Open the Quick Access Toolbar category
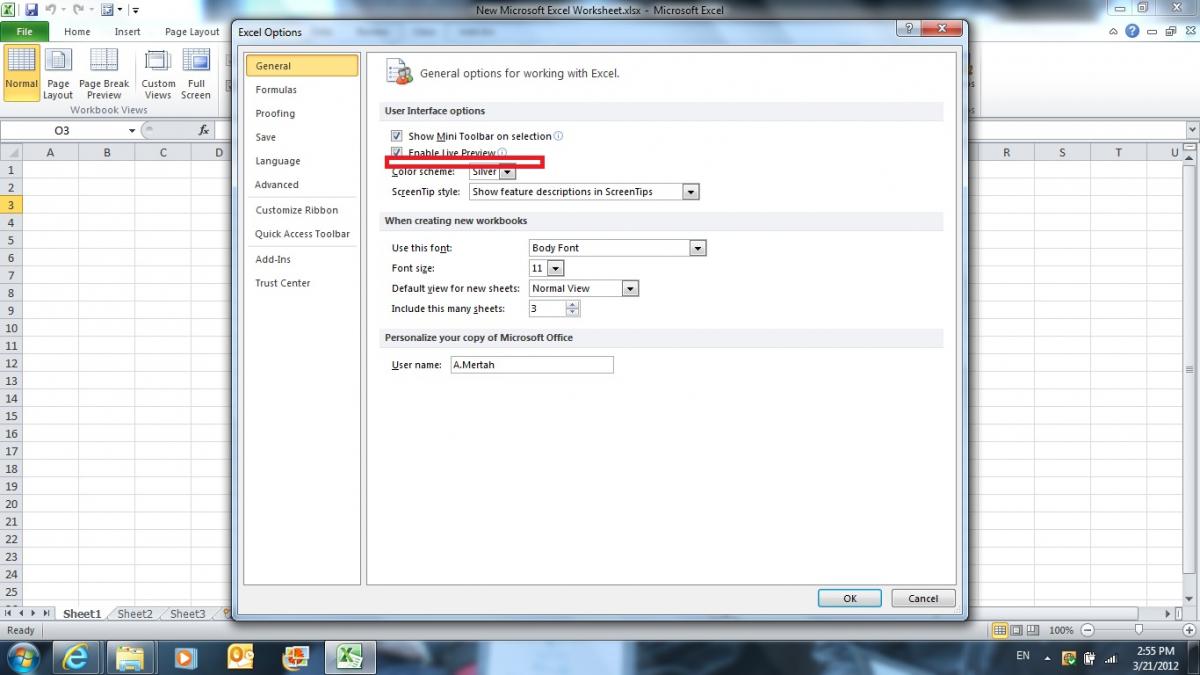Screen dimensions: 1200x675 [x=302, y=234]
